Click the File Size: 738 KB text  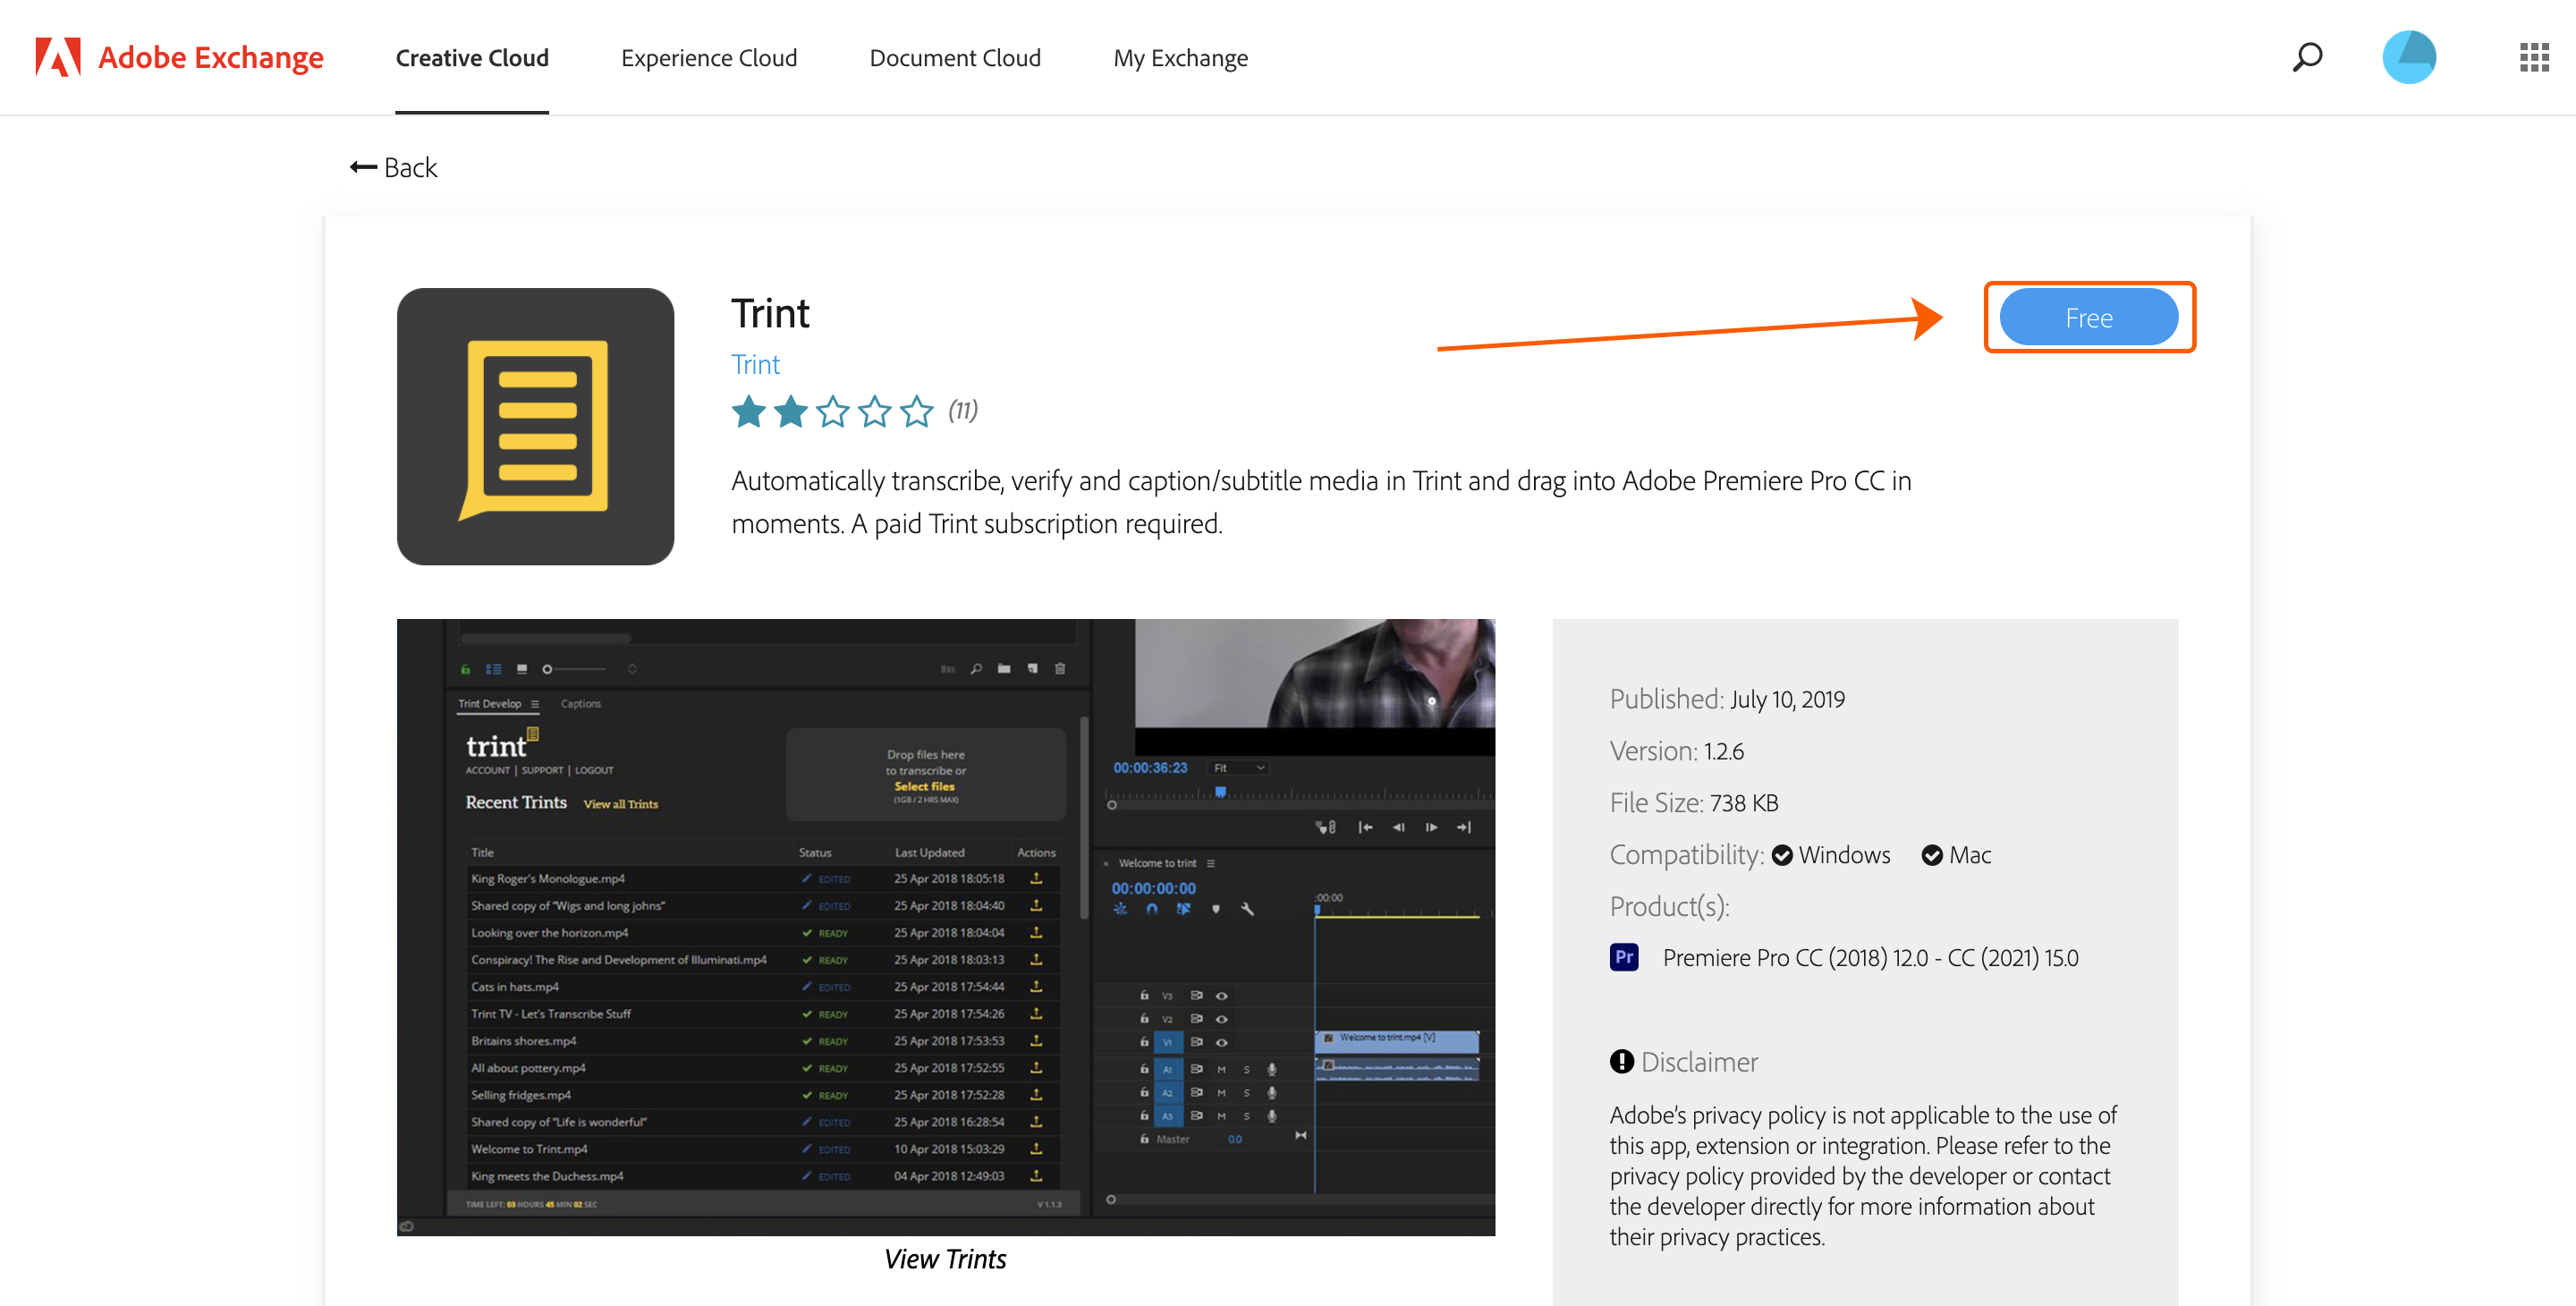[x=1693, y=803]
